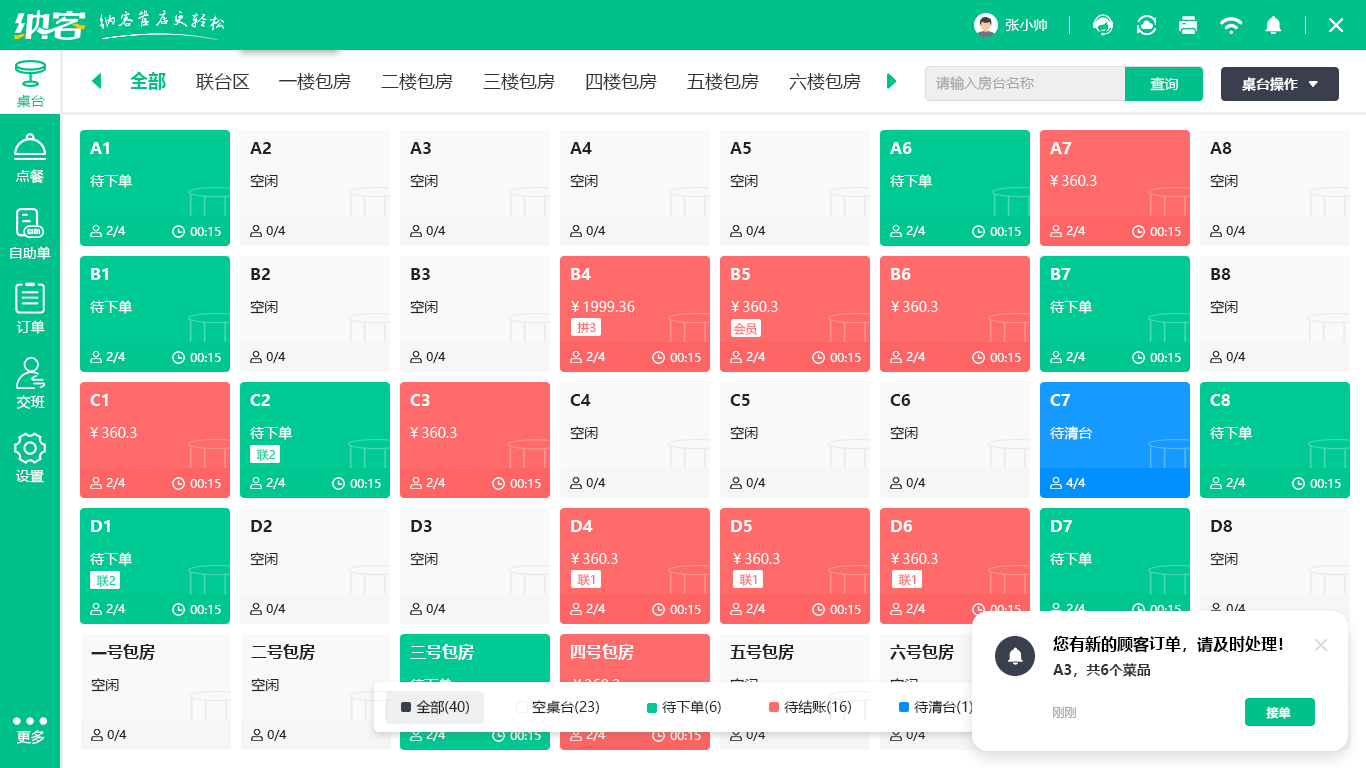1366x768 pixels.
Task: Click the cloud sync icon in the top bar
Action: 1146,25
